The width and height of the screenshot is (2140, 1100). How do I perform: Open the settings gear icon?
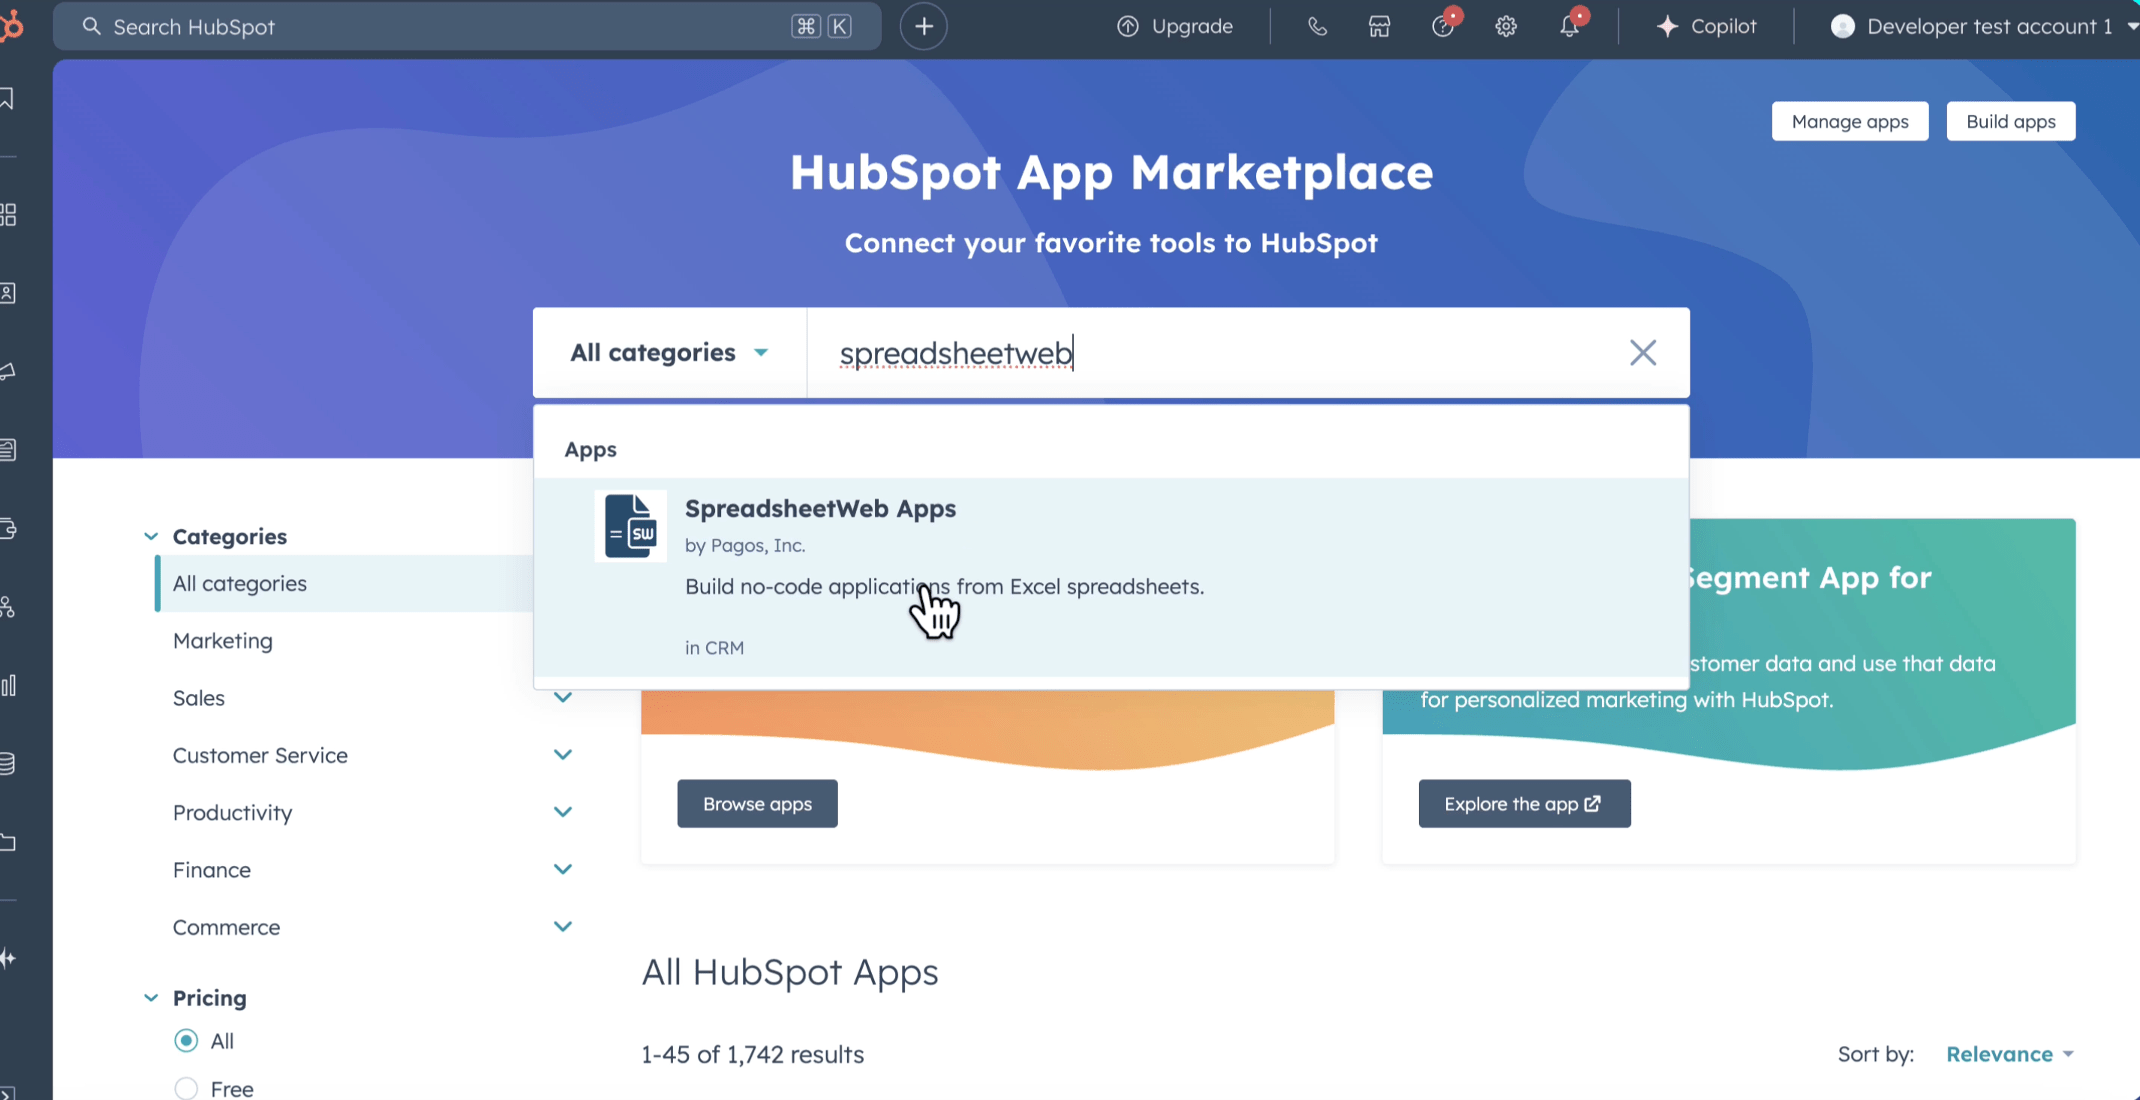1506,26
